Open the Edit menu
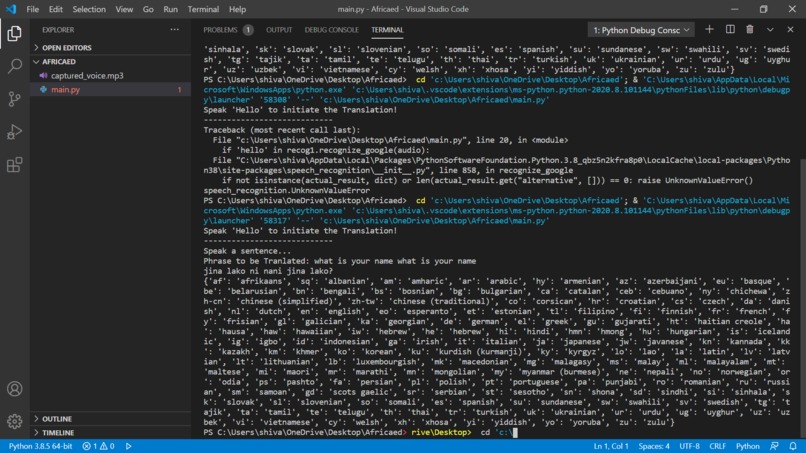 pyautogui.click(x=56, y=9)
